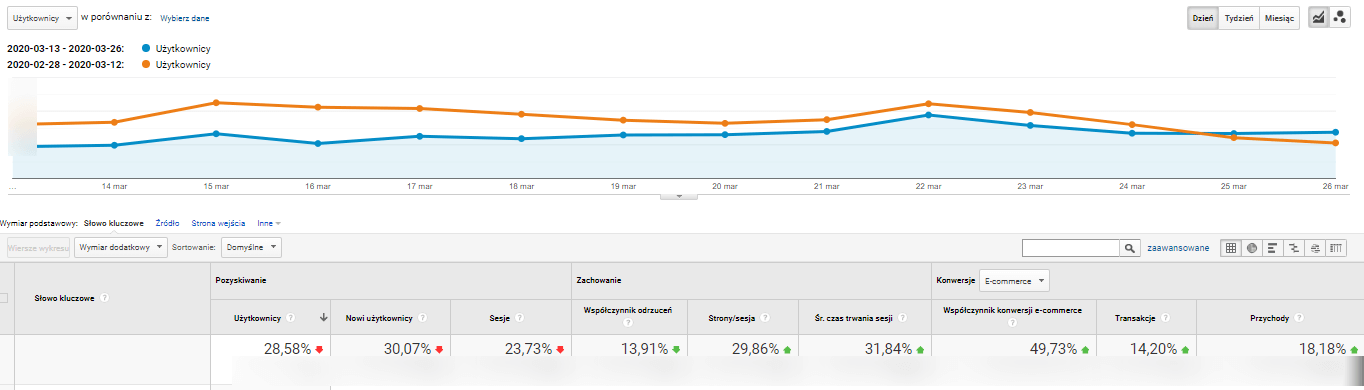Select the data table view icon
Viewport: 1364px width, 390px height.
click(x=1231, y=247)
